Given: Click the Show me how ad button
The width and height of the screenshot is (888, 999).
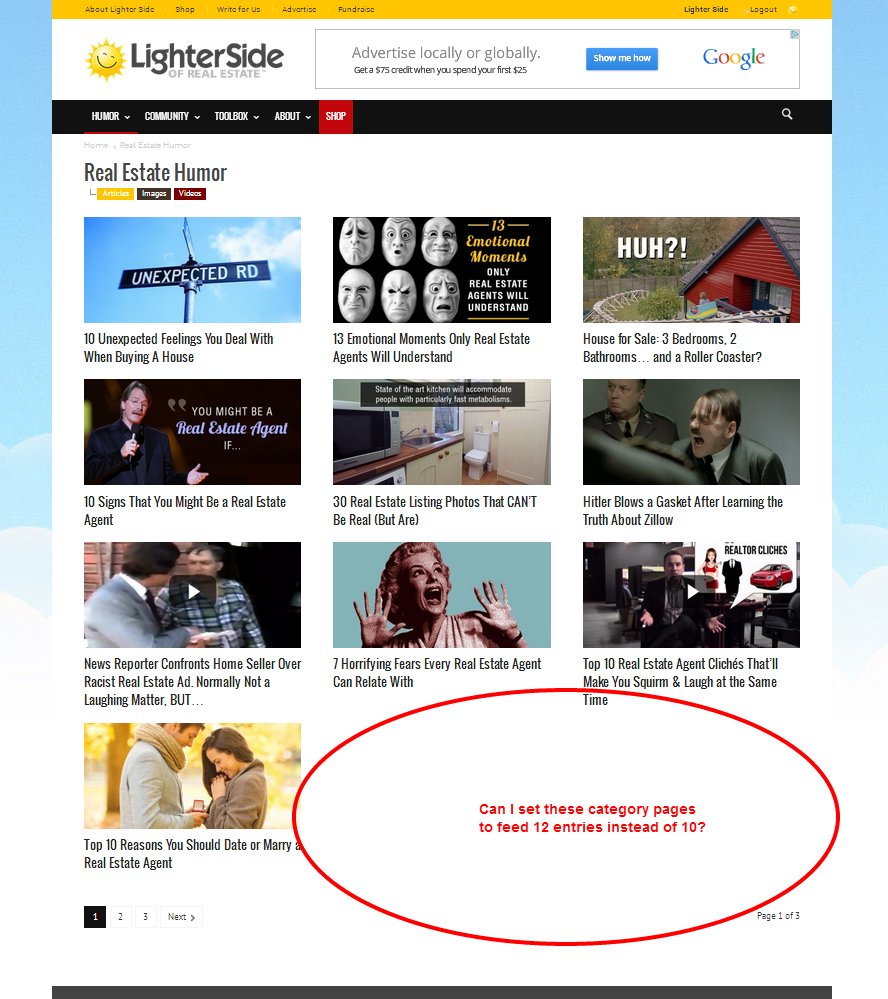Looking at the screenshot, I should (622, 59).
